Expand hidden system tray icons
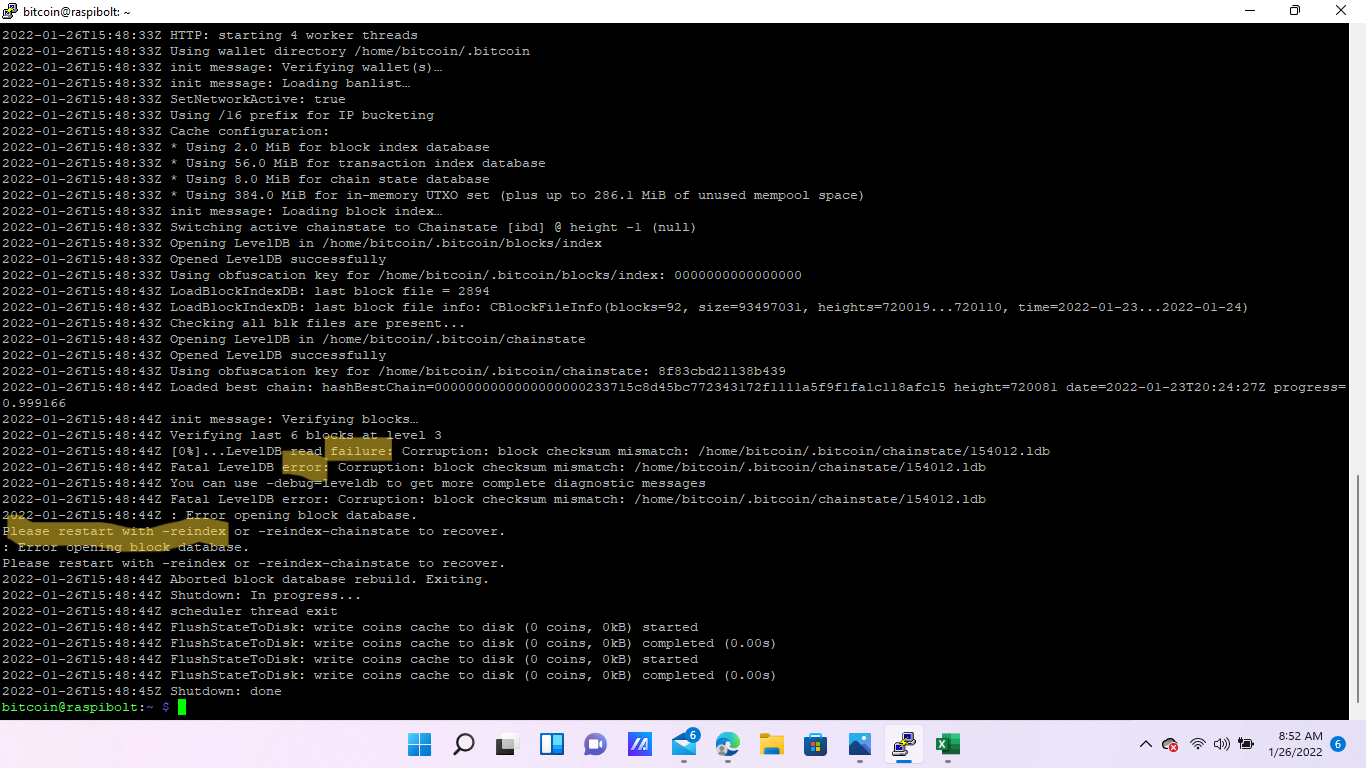This screenshot has height=768, width=1366. tap(1146, 744)
